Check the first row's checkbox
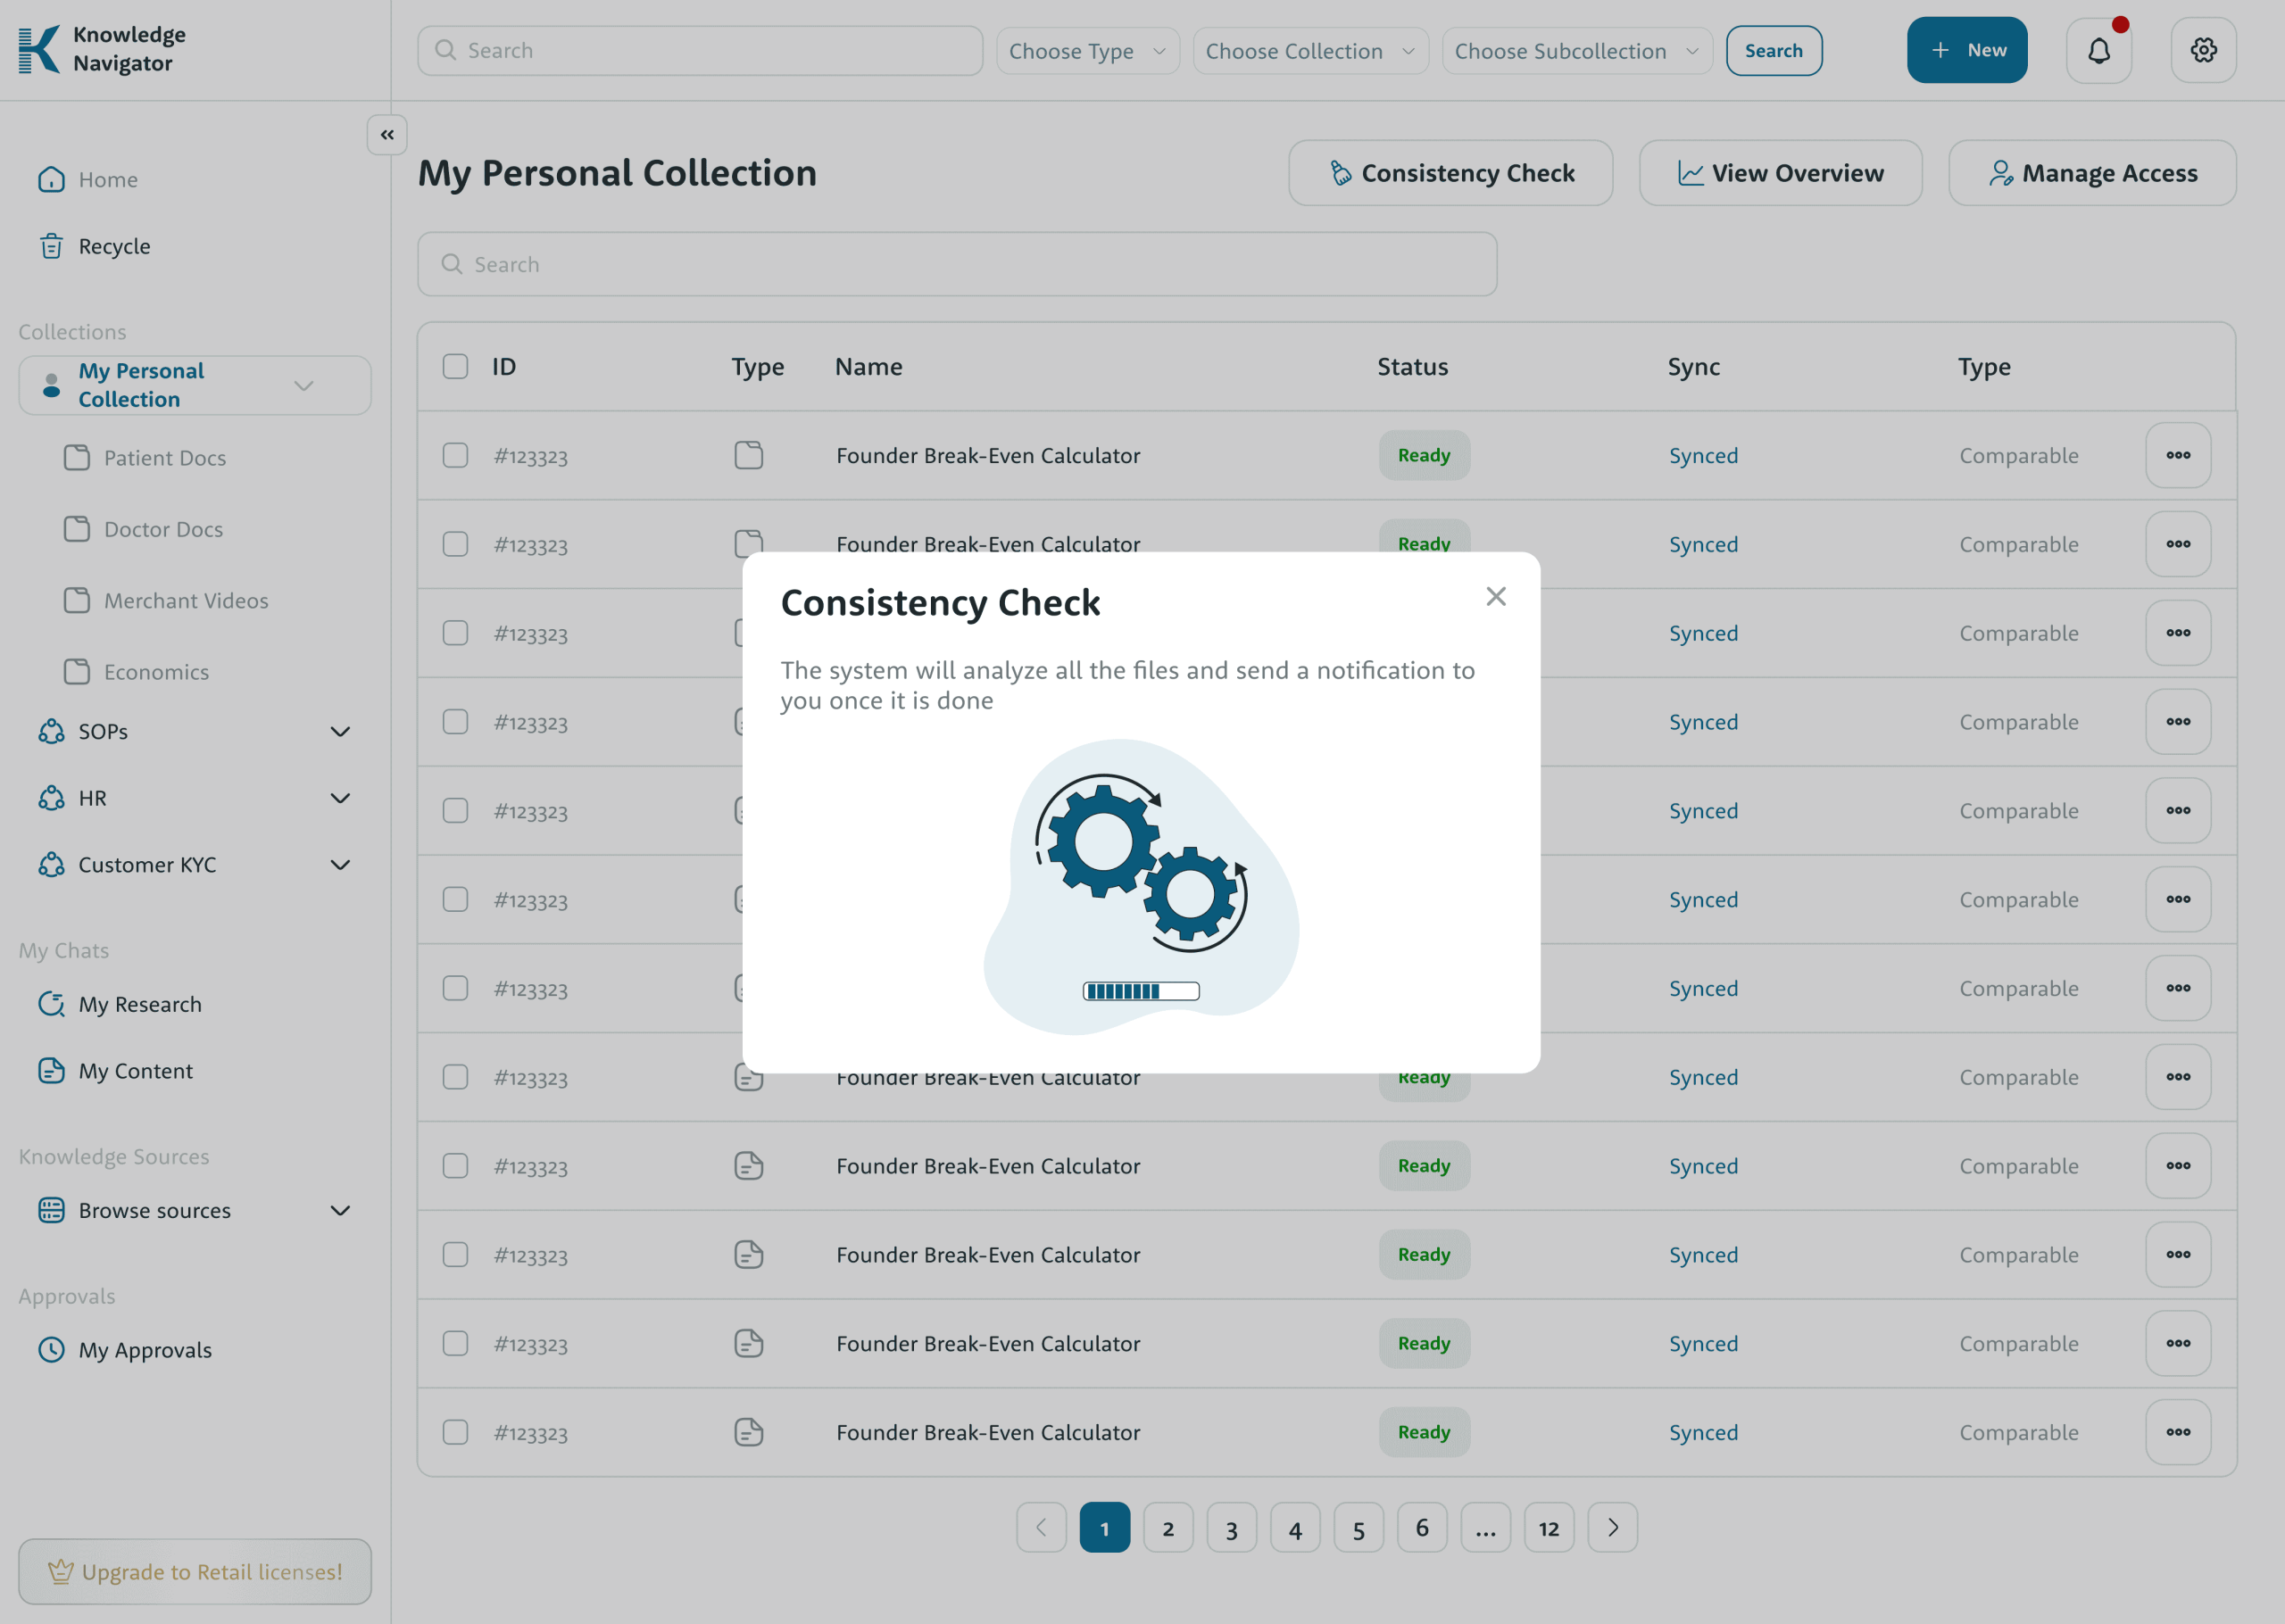The height and width of the screenshot is (1624, 2285). [x=455, y=455]
